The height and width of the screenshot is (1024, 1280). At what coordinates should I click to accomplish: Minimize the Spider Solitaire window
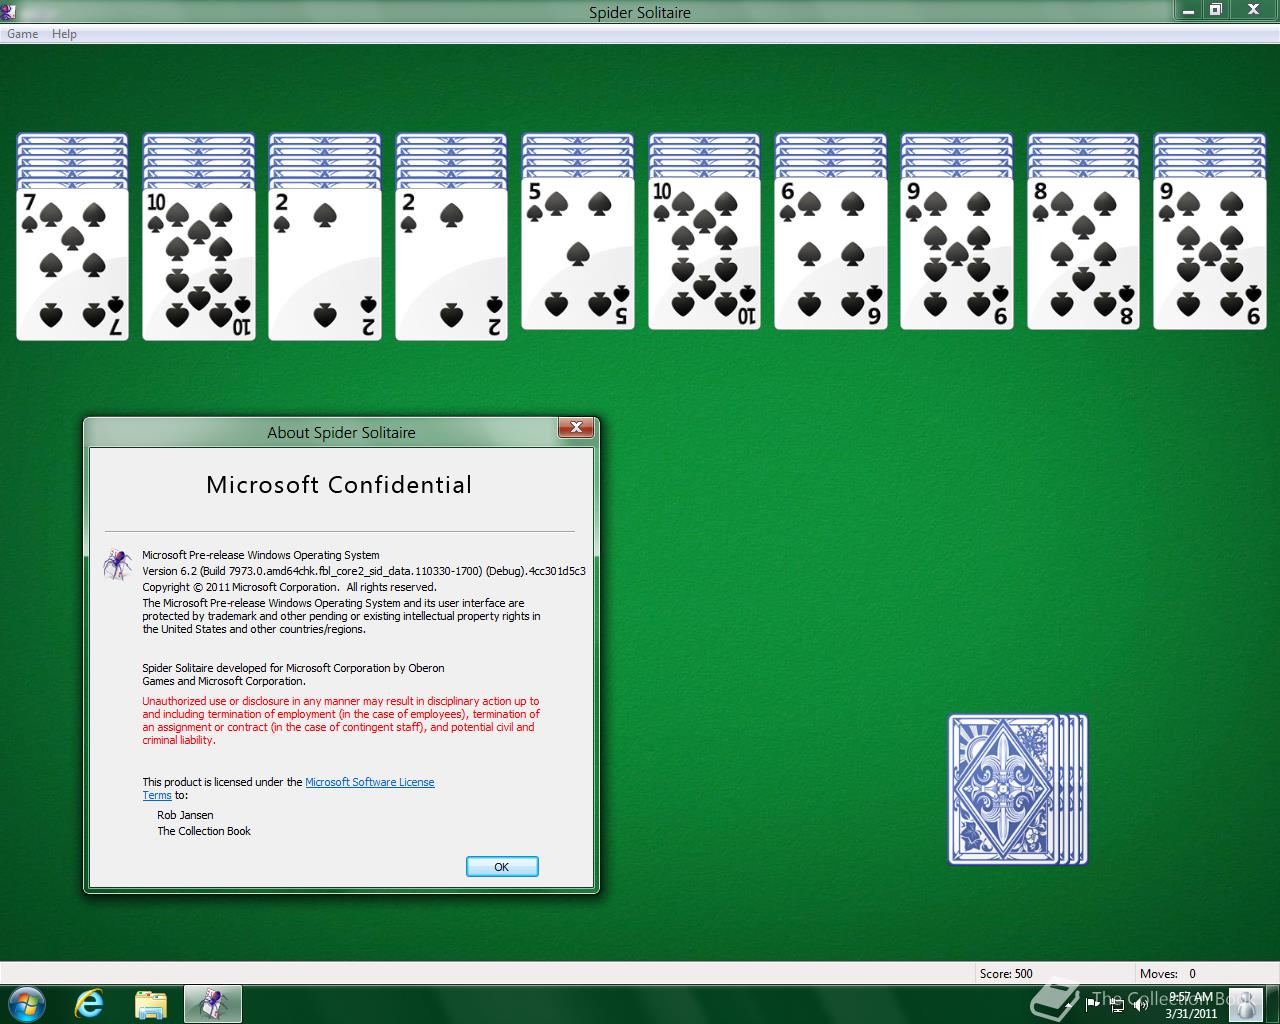point(1186,10)
